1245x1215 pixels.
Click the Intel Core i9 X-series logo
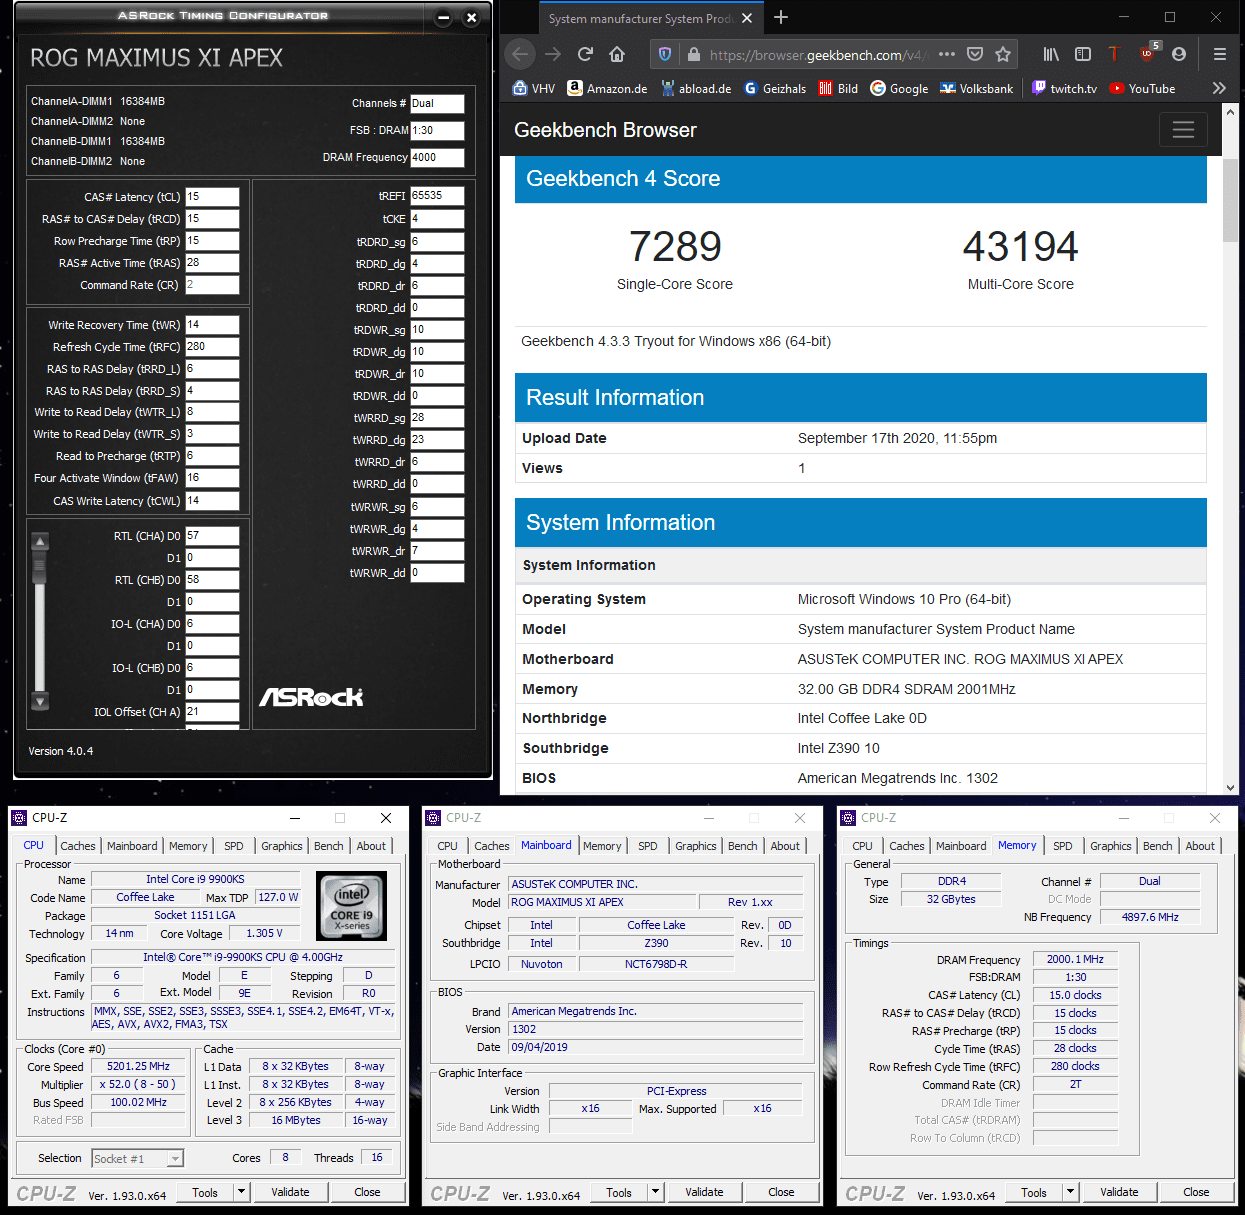351,906
